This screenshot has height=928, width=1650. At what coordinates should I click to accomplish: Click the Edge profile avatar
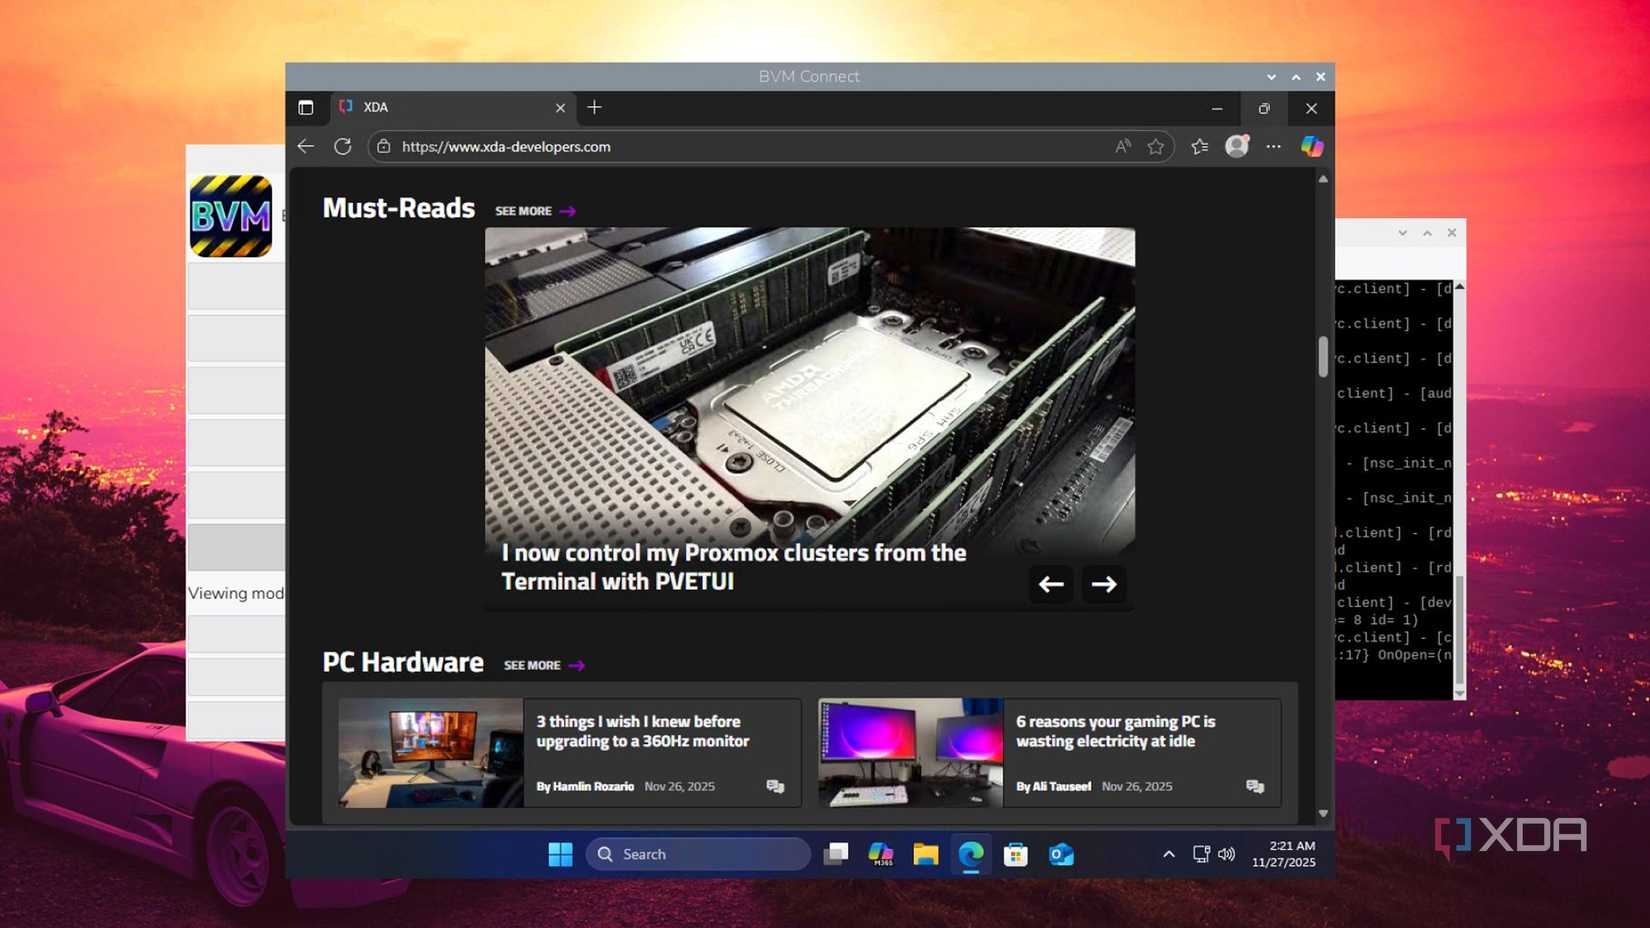click(x=1236, y=146)
